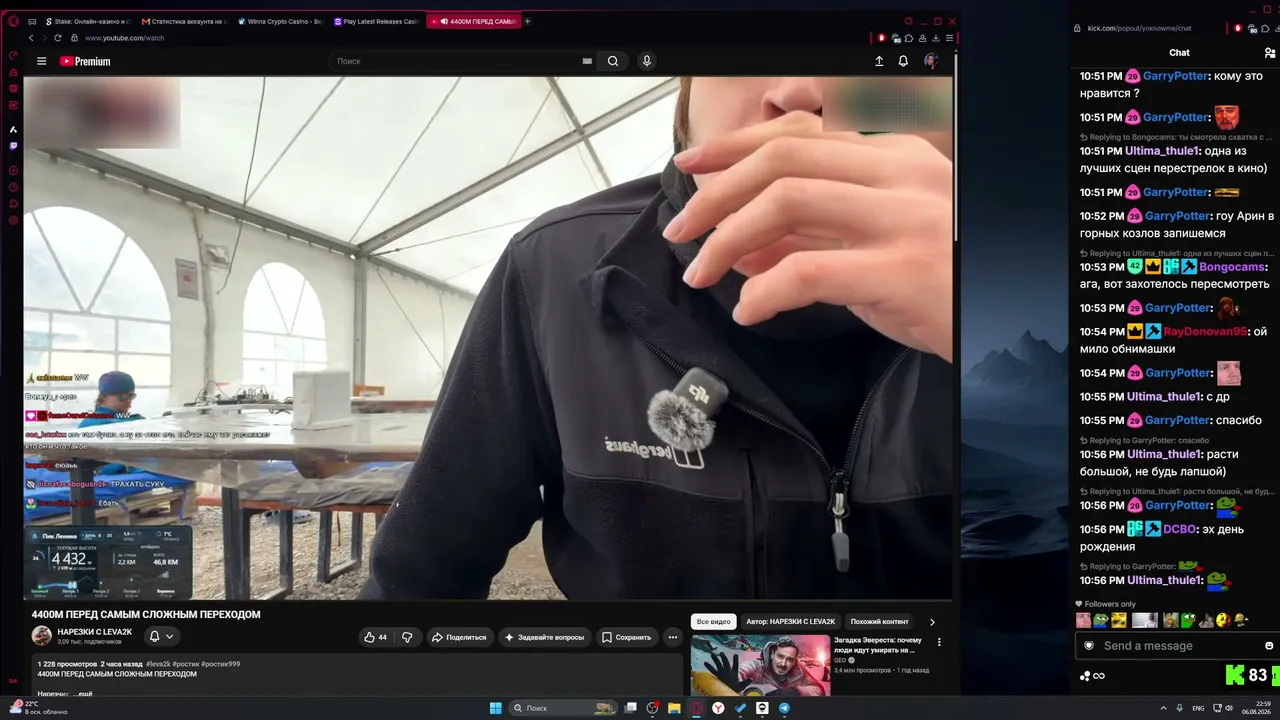Open Telegram from the taskbar
The width and height of the screenshot is (1280, 720).
pyautogui.click(x=784, y=708)
